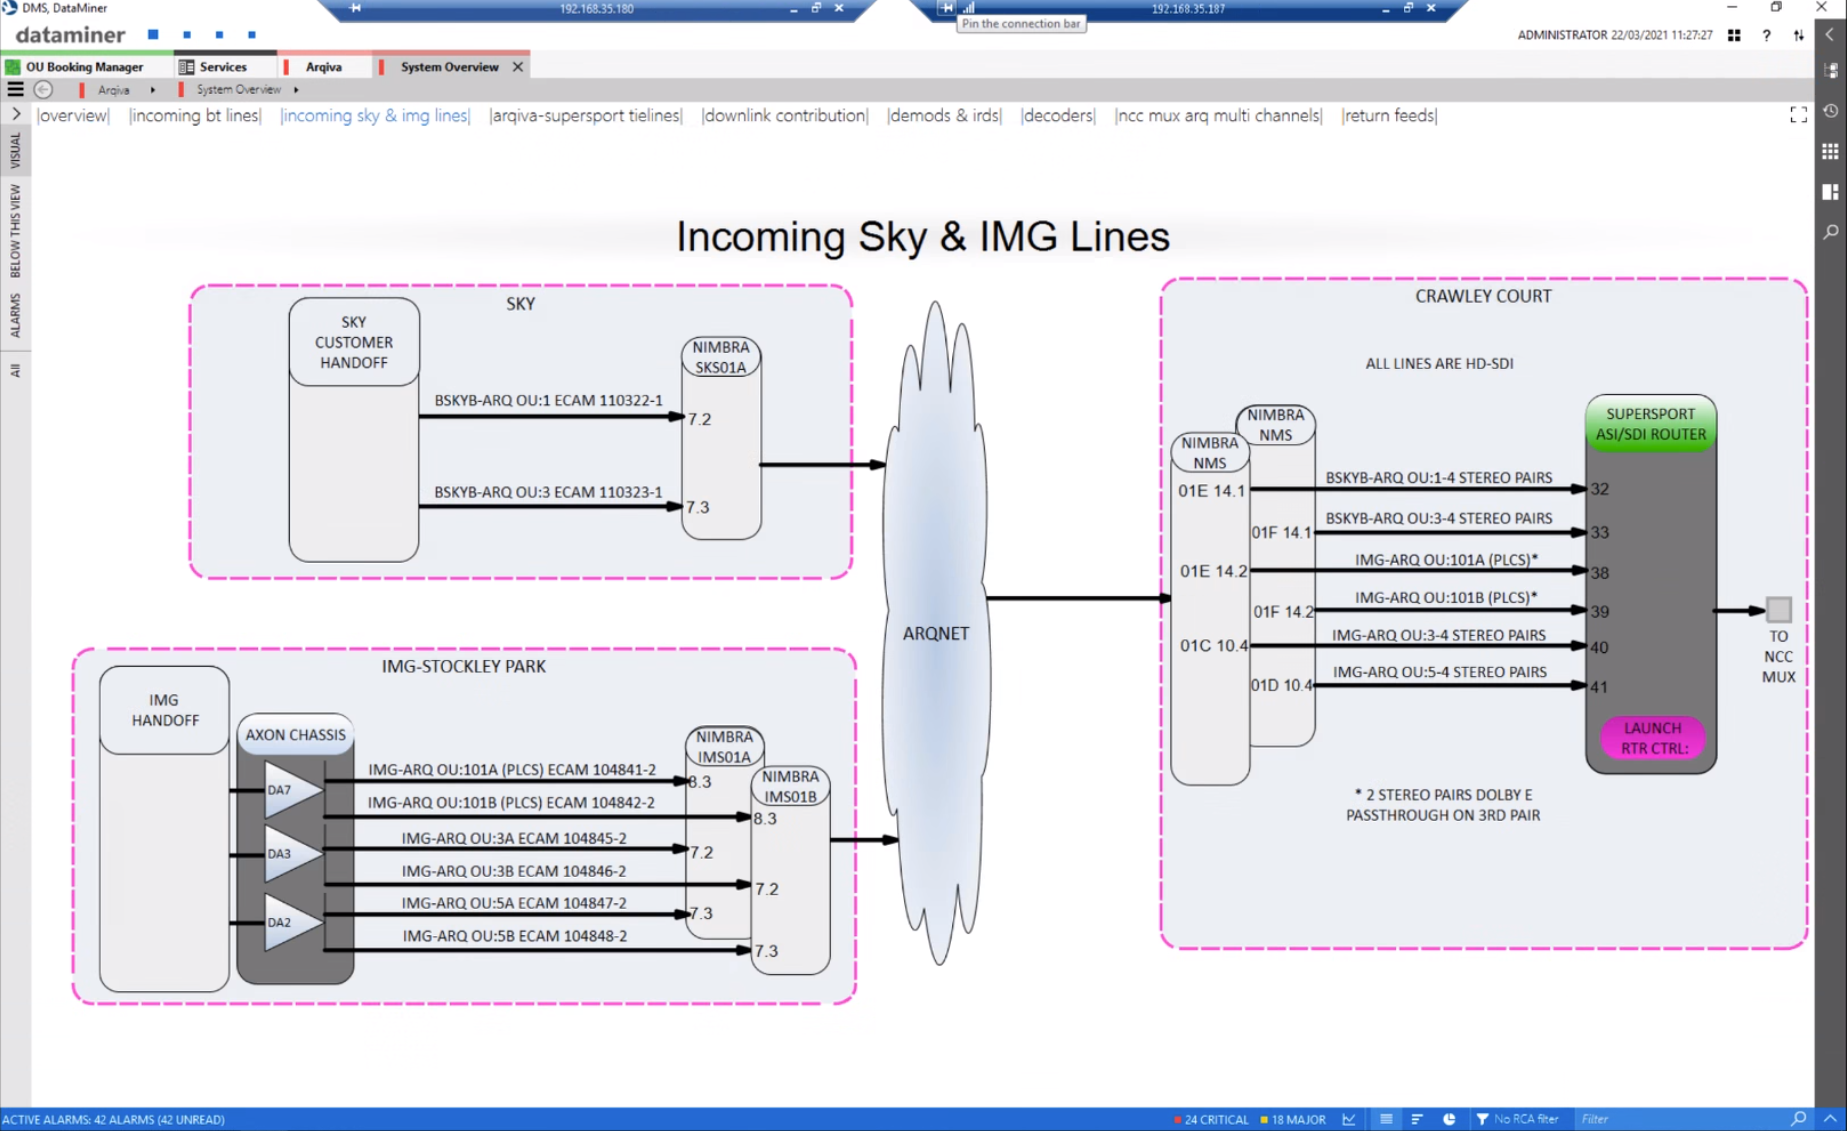1847x1131 pixels.
Task: Open the decoders page
Action: (x=1058, y=115)
